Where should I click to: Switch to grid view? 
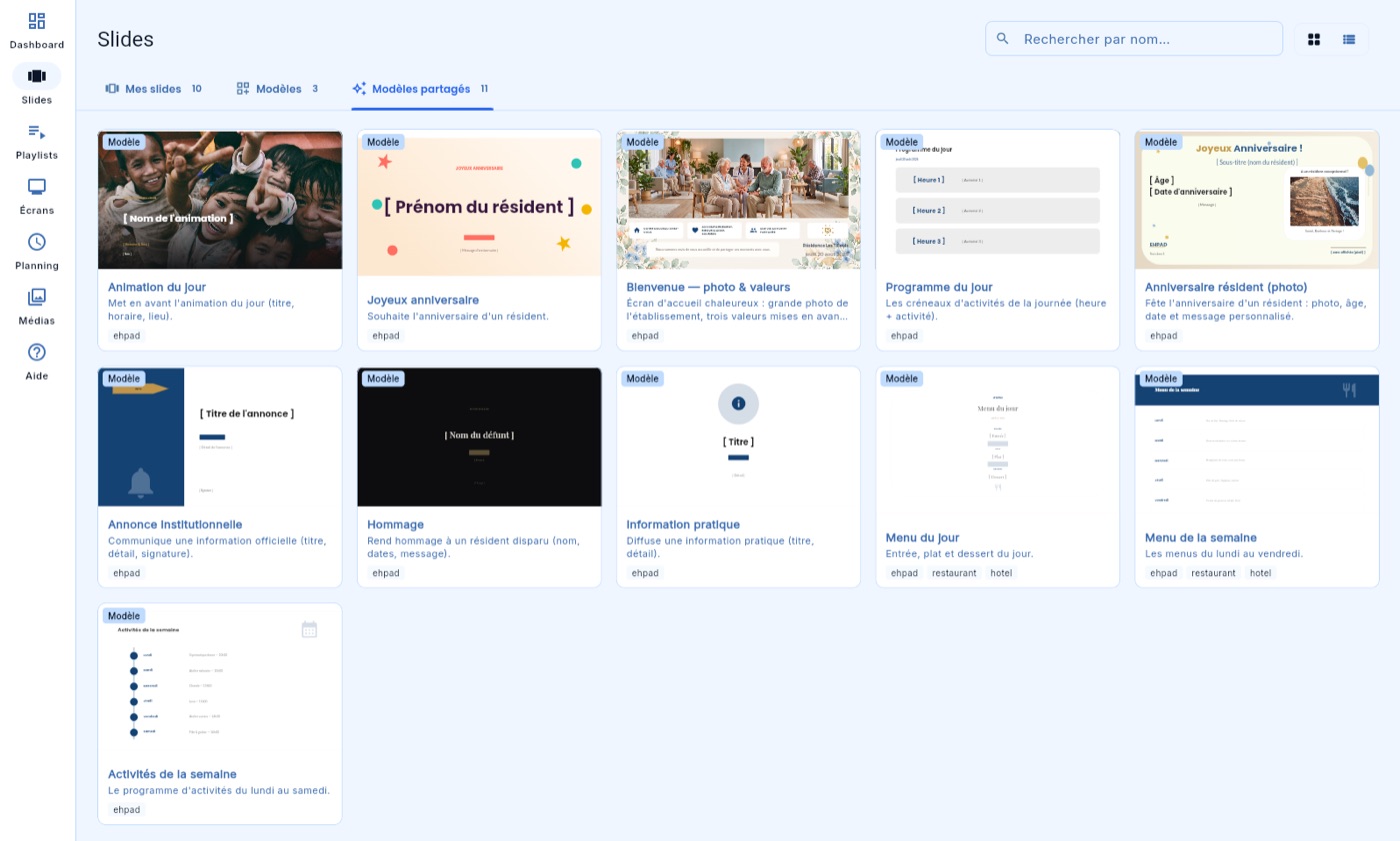click(1314, 39)
